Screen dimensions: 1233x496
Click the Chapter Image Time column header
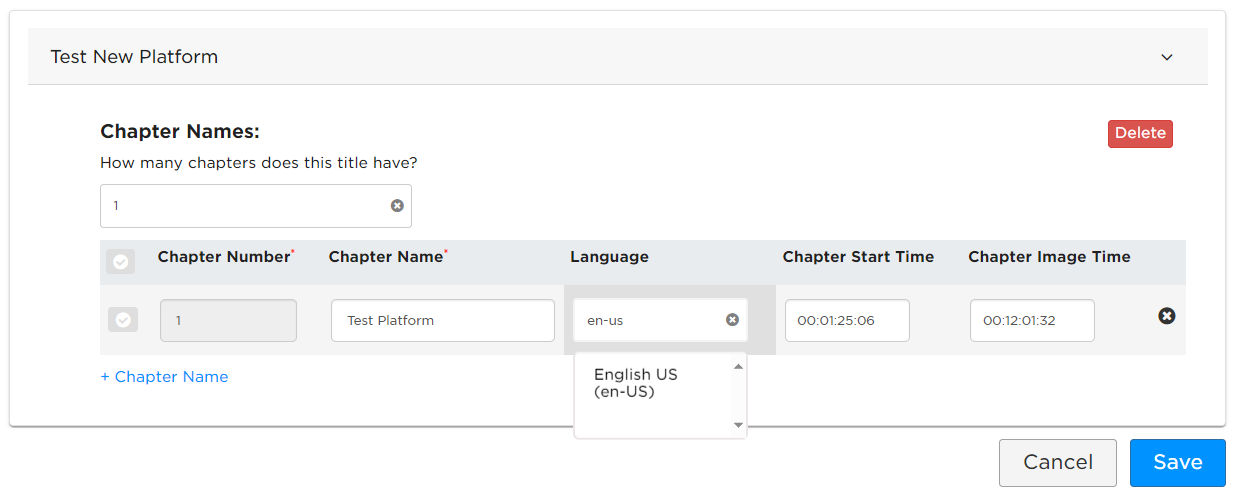tap(1049, 257)
